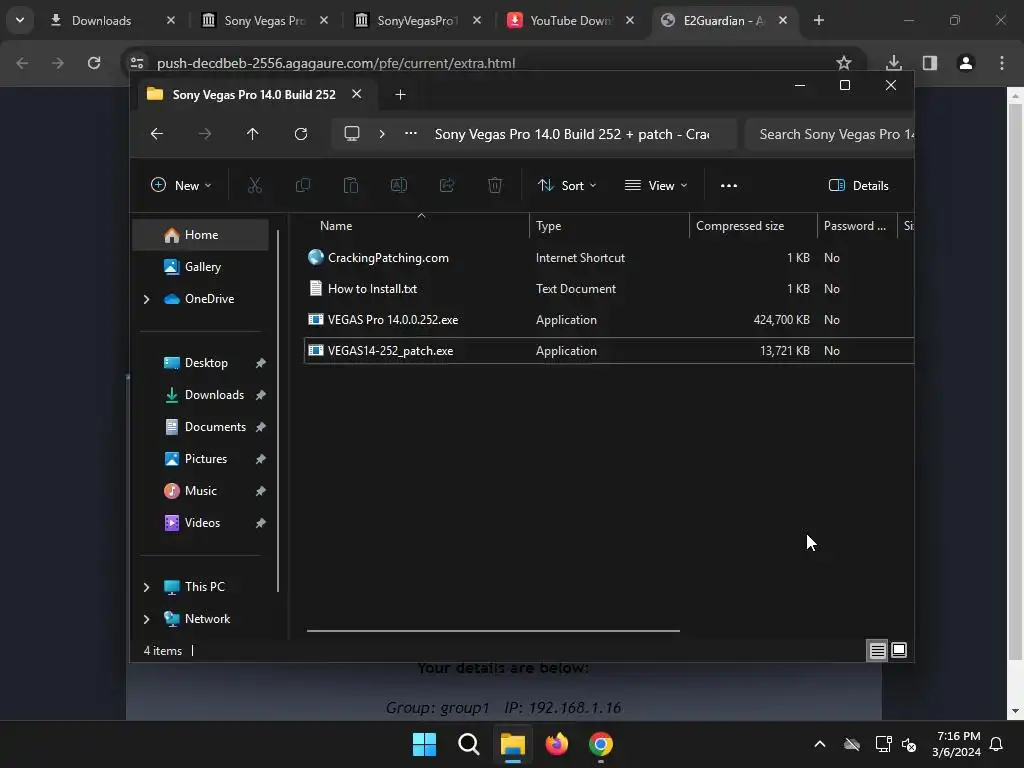Click the Share icon in Explorer toolbar
Screen dimensions: 1024x768
point(447,185)
